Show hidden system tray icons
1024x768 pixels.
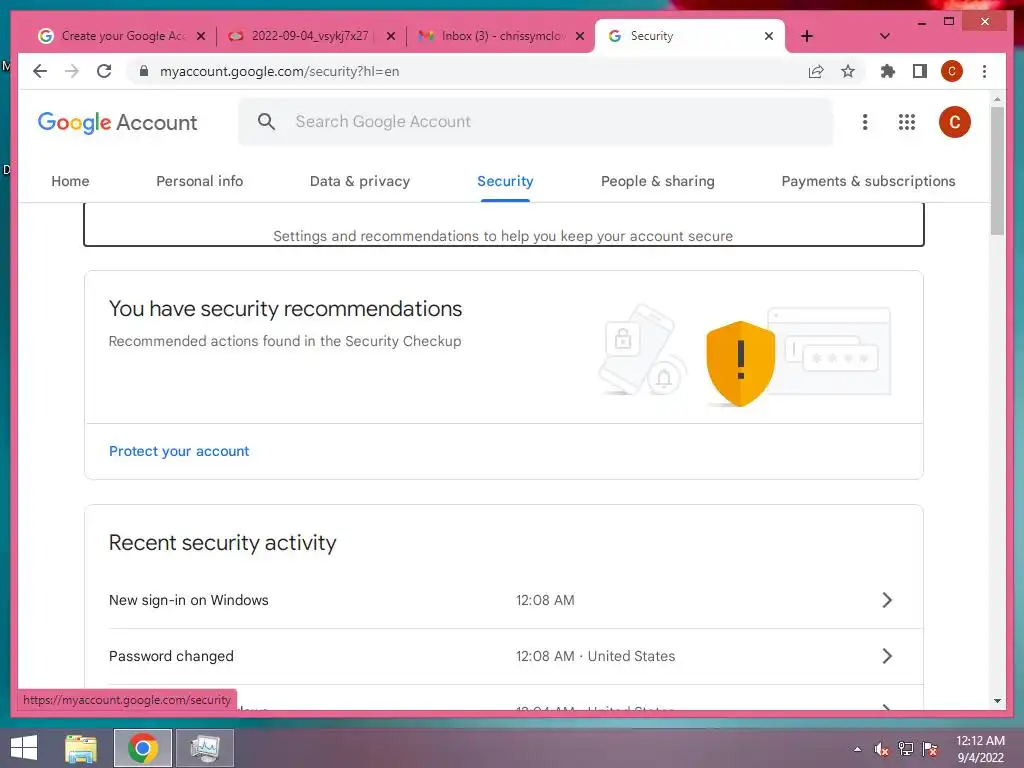coord(857,749)
